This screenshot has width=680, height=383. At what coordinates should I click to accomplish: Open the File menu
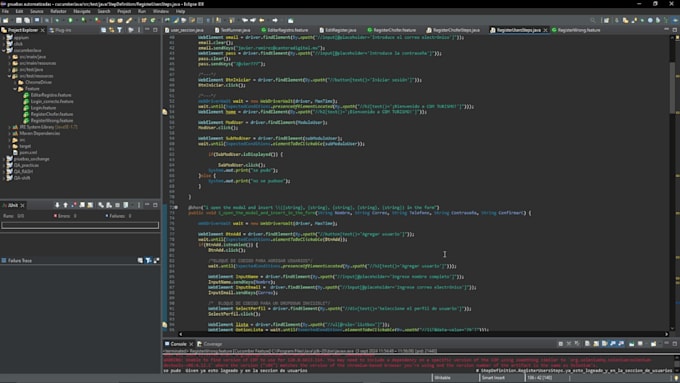click(x=5, y=11)
